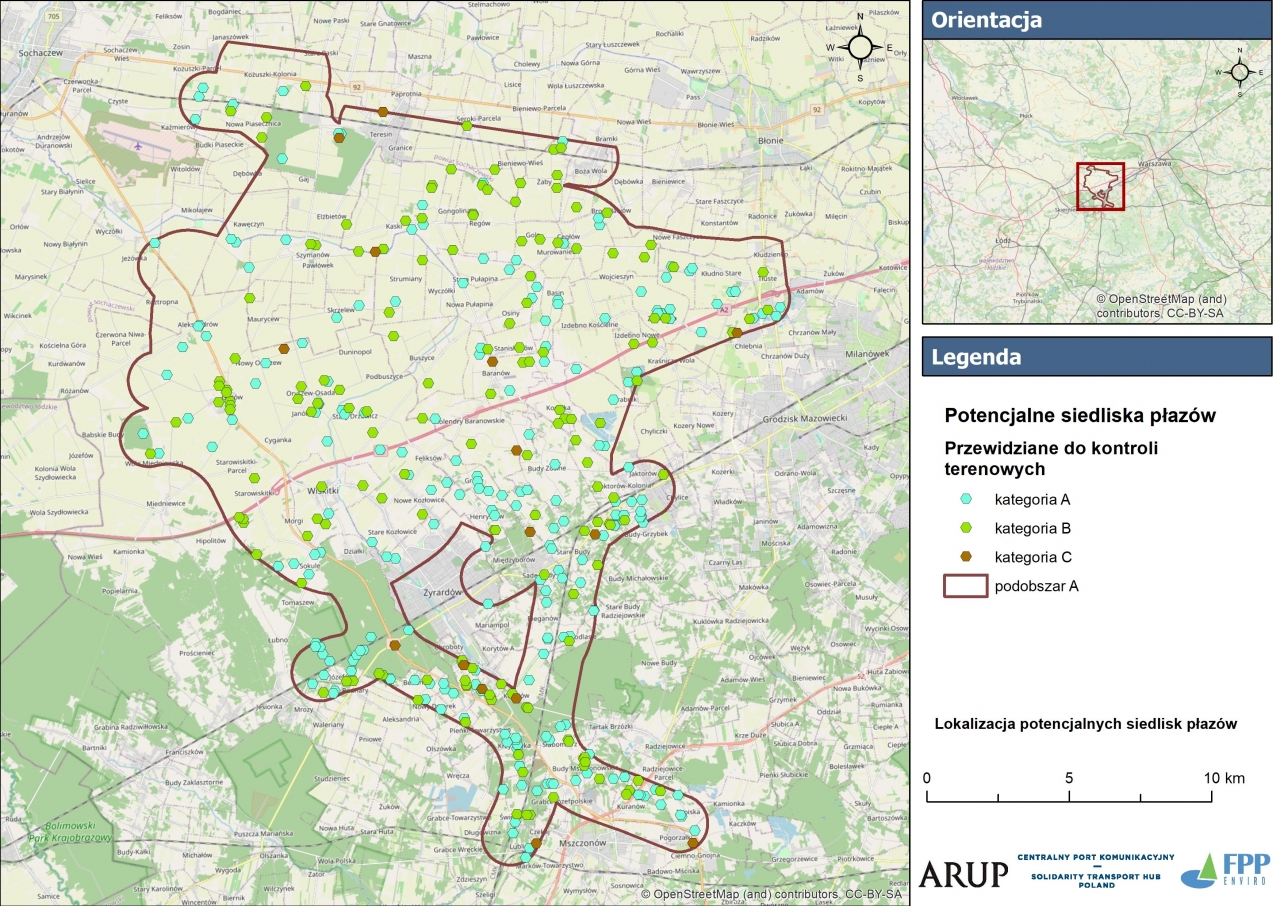Click the Grodzisk Mazowiecki town label

tap(804, 419)
